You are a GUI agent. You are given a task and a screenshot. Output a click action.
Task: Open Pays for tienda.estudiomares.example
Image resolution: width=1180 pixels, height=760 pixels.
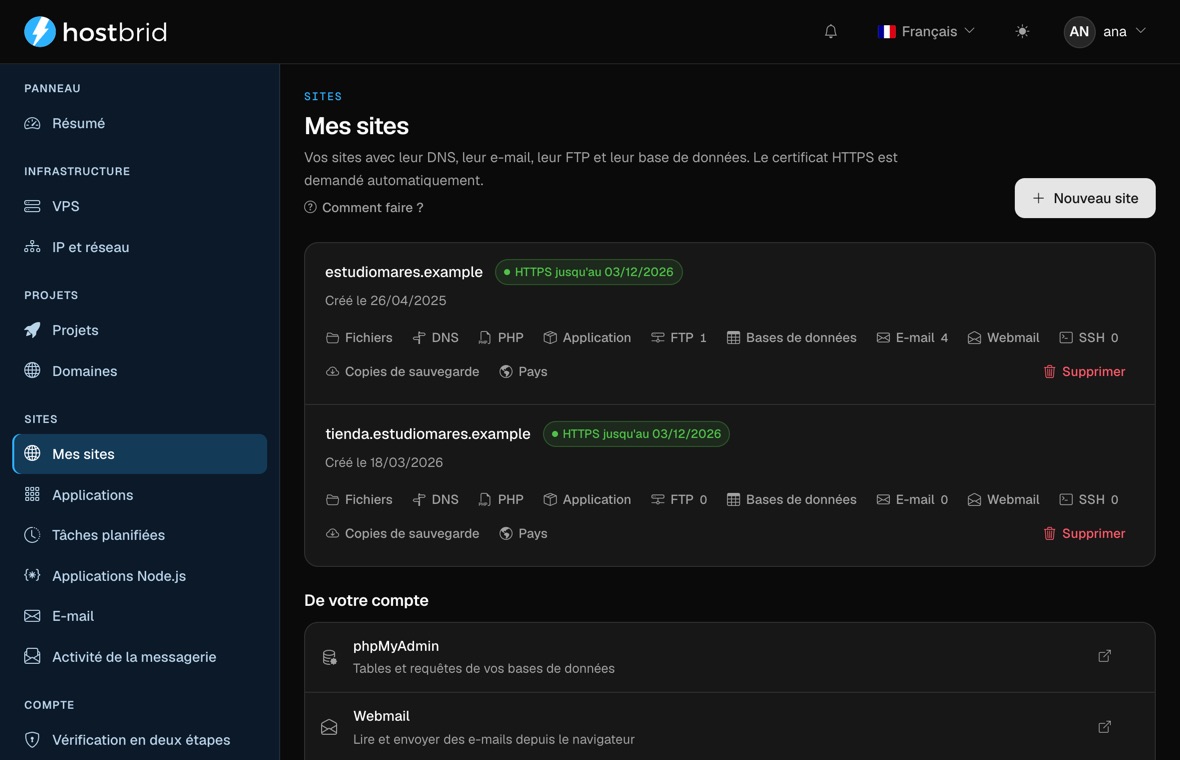point(523,534)
